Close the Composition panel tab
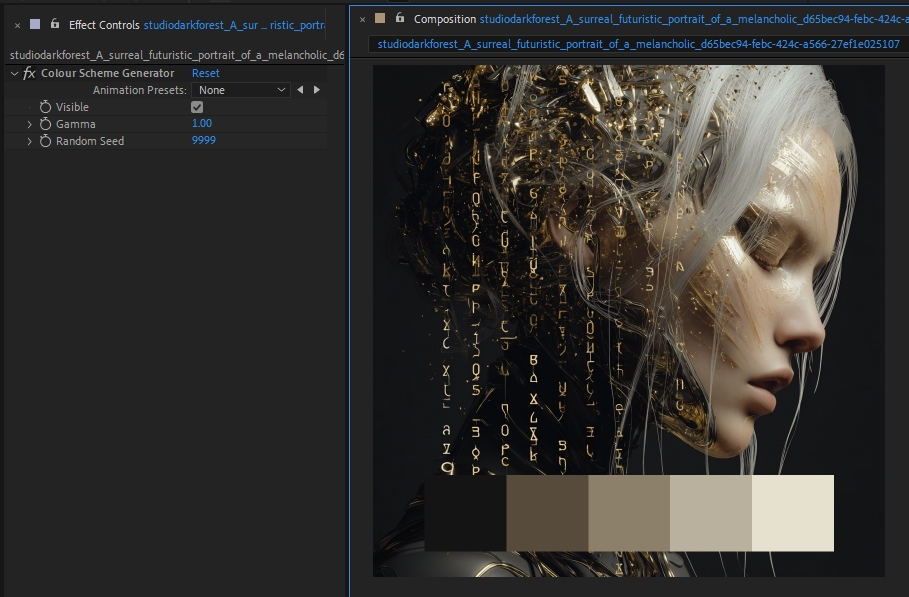Image resolution: width=909 pixels, height=597 pixels. (x=362, y=19)
